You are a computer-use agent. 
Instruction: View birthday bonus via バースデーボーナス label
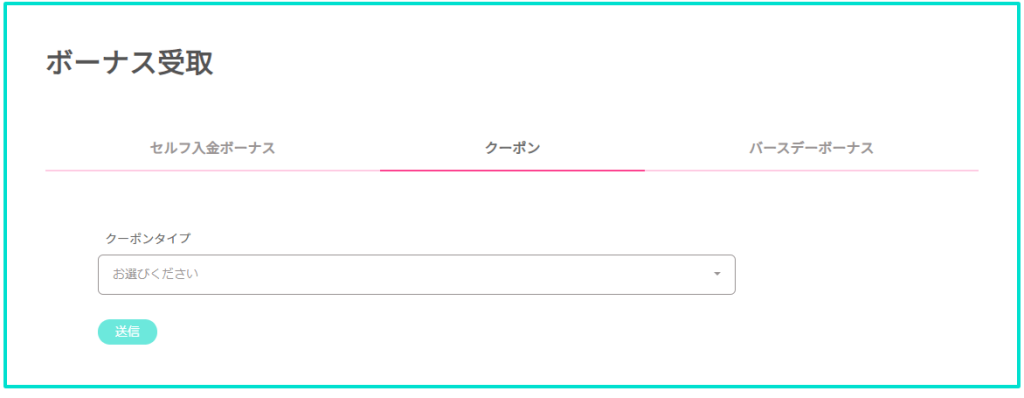(x=811, y=148)
